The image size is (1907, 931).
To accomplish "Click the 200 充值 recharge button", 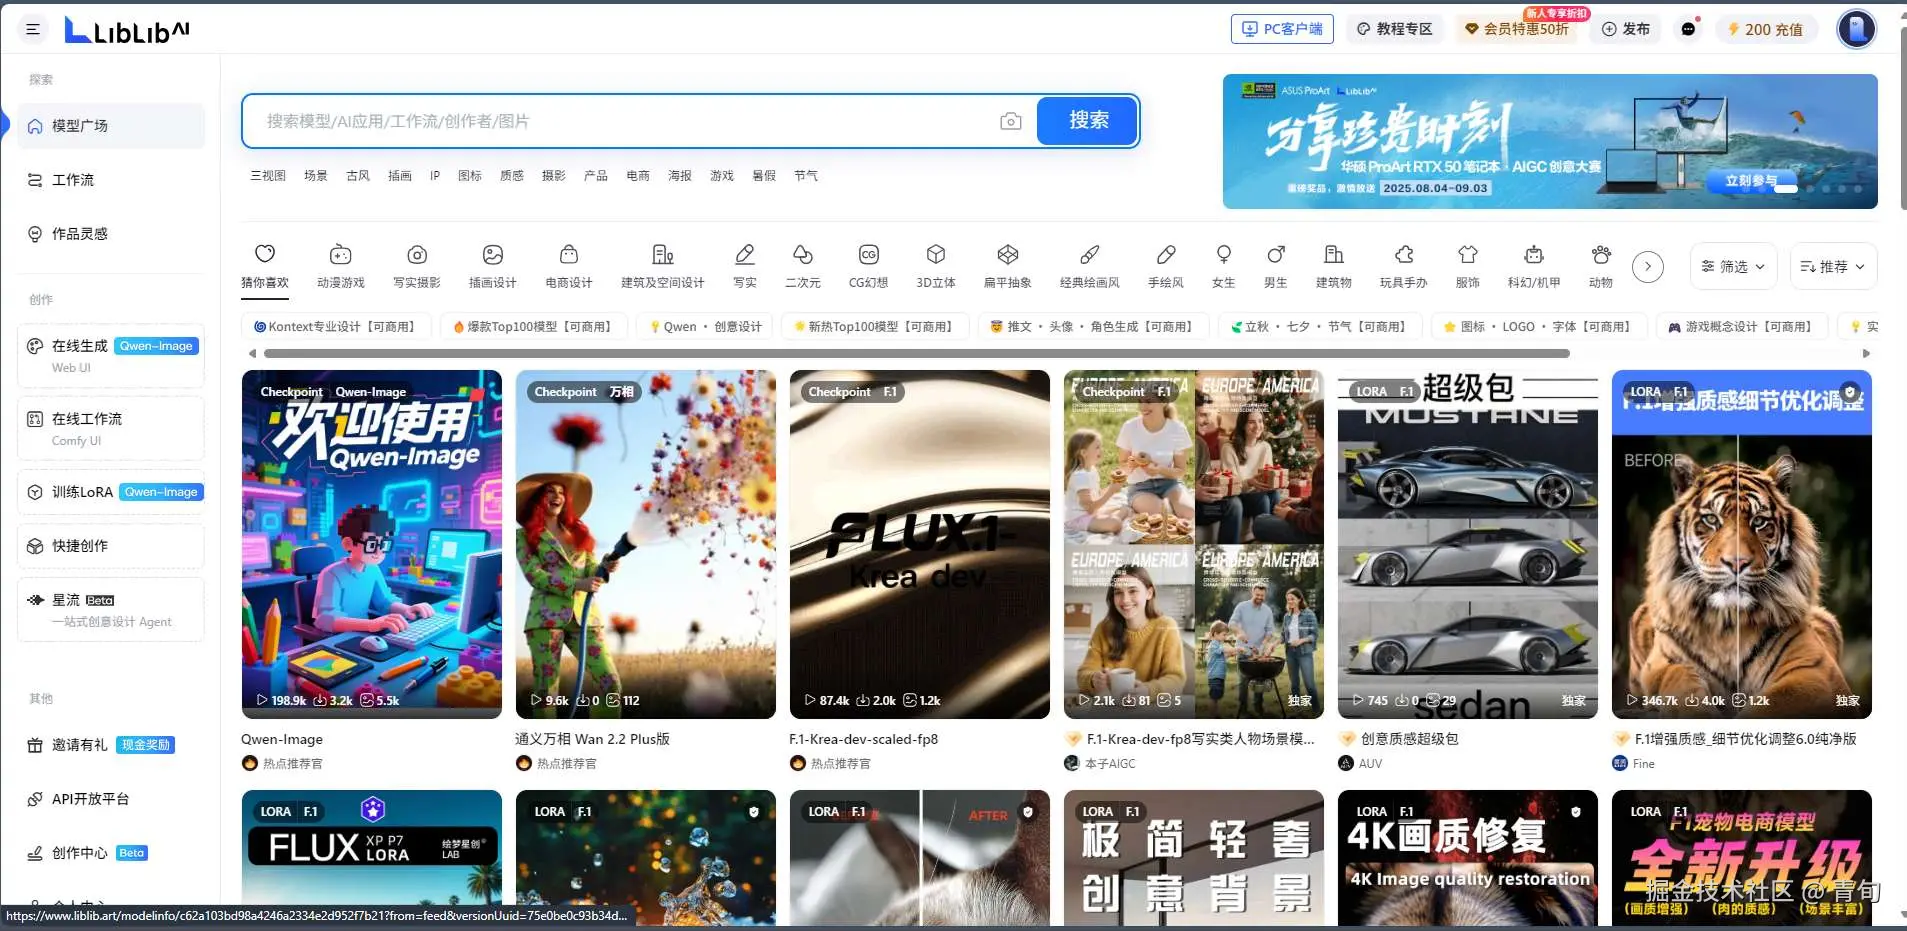I will click(1765, 29).
